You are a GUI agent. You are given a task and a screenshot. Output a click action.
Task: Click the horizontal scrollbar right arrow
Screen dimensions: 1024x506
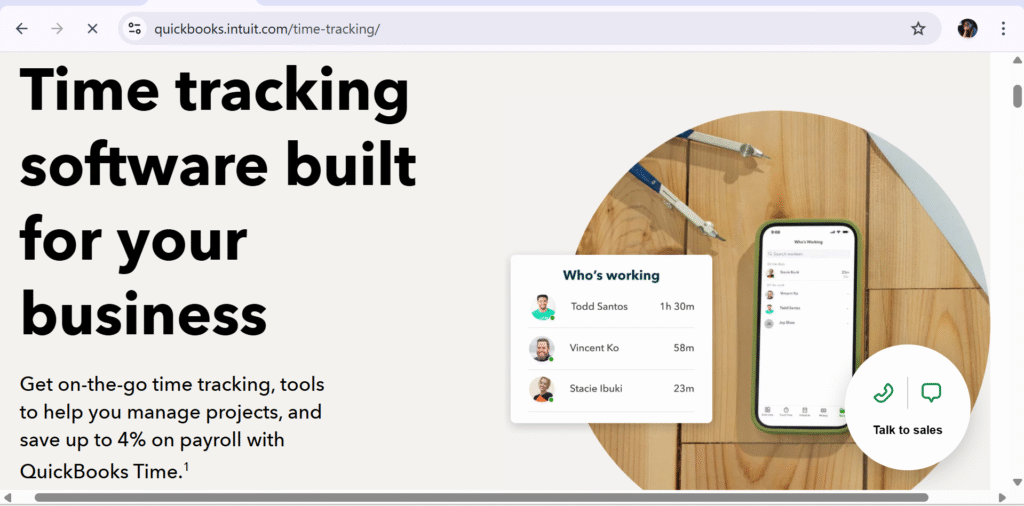point(1003,498)
